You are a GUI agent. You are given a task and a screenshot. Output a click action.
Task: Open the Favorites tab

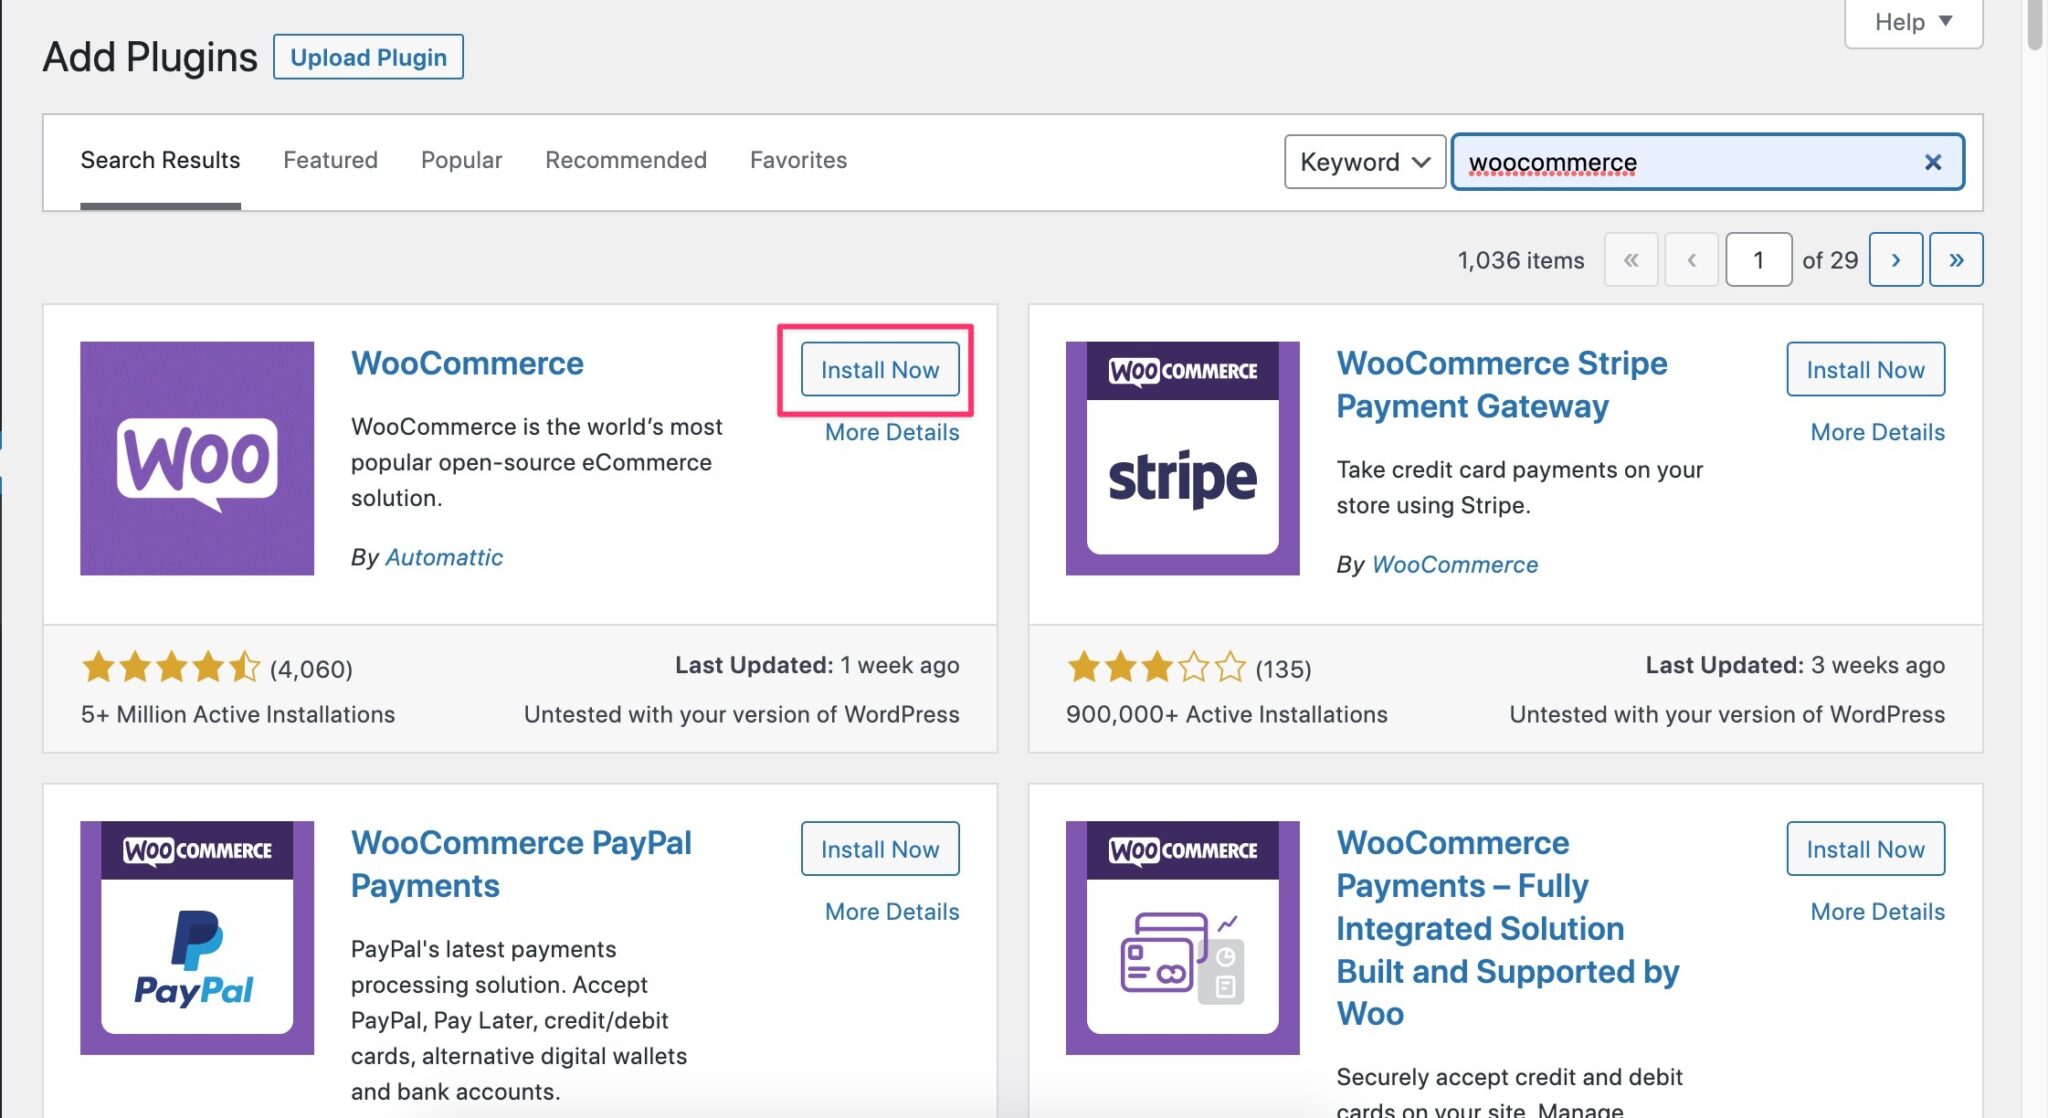coord(798,160)
